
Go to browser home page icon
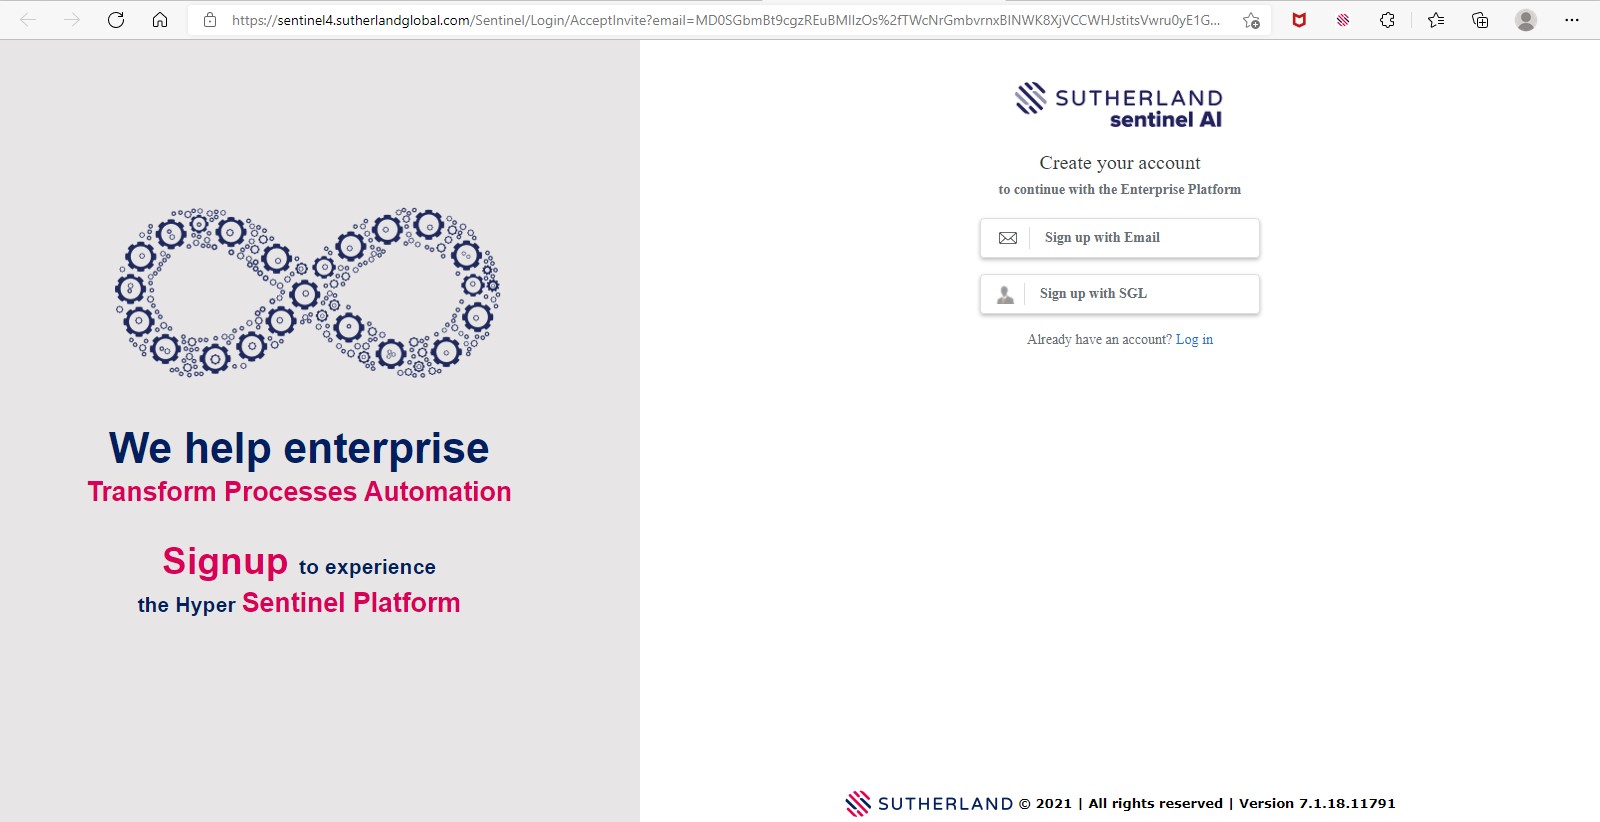160,20
